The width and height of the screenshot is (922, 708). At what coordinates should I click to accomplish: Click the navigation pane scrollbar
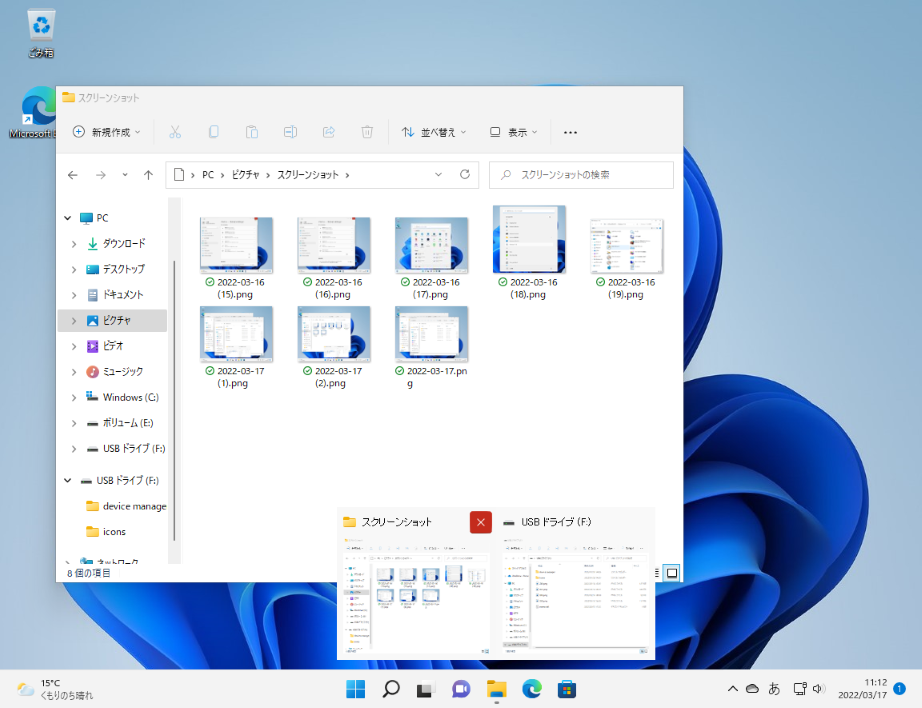tap(174, 400)
